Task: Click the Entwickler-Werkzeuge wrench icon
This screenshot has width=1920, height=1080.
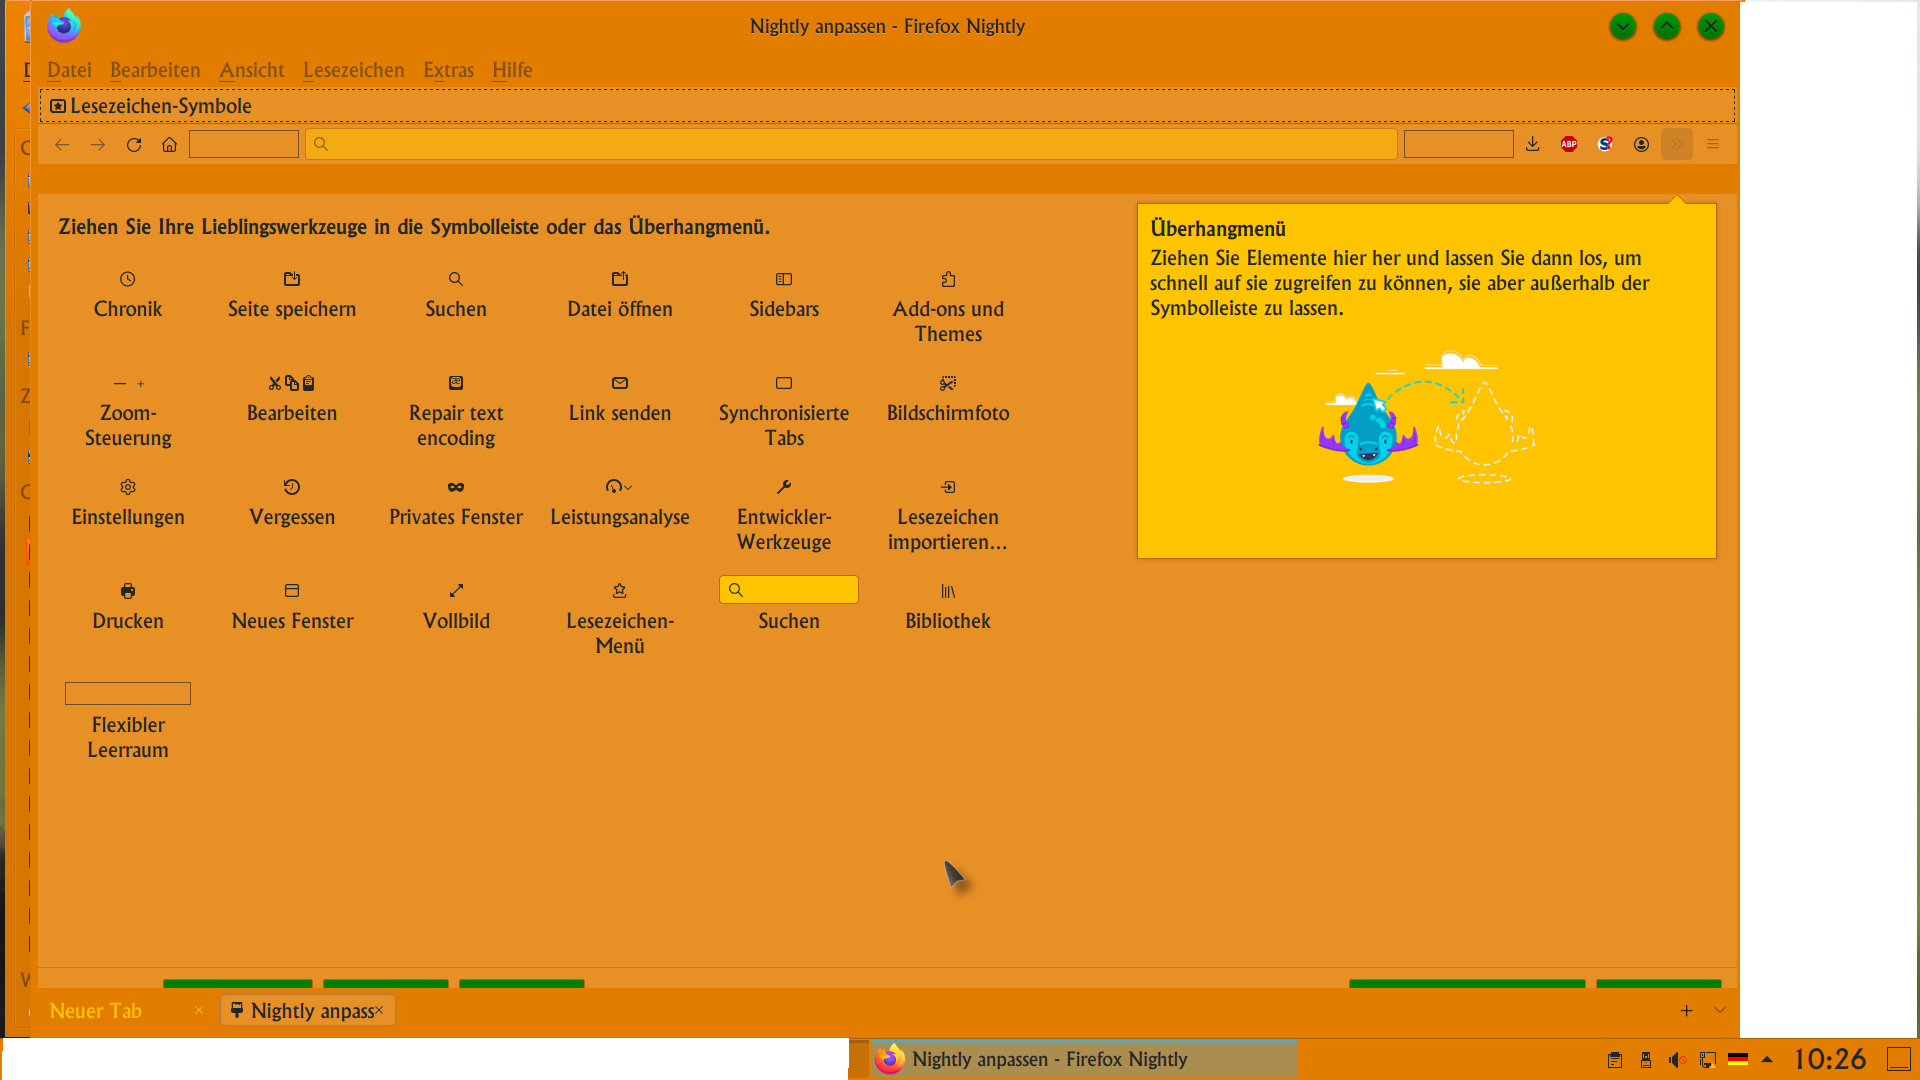Action: click(783, 487)
